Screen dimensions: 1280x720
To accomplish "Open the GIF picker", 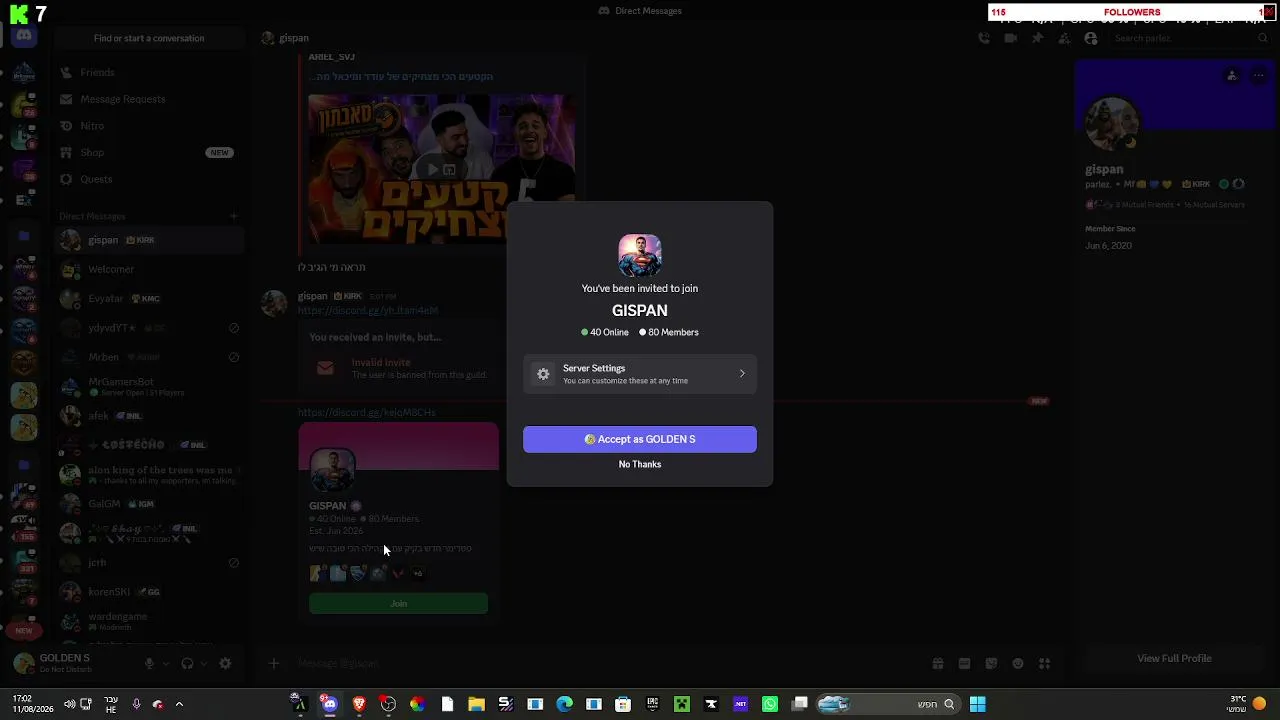I will click(x=965, y=663).
